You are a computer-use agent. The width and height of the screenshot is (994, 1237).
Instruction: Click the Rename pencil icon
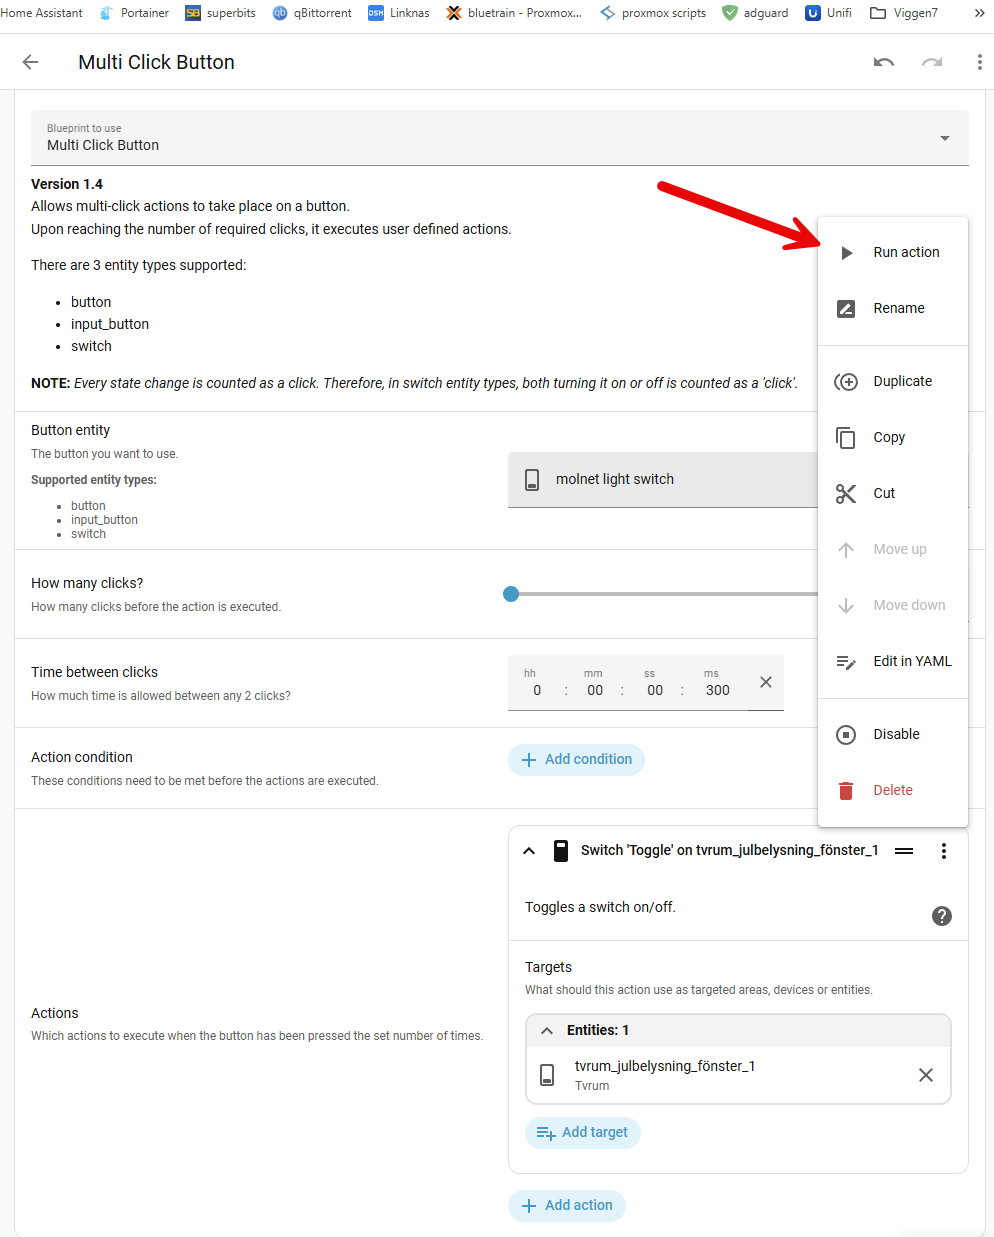point(846,309)
